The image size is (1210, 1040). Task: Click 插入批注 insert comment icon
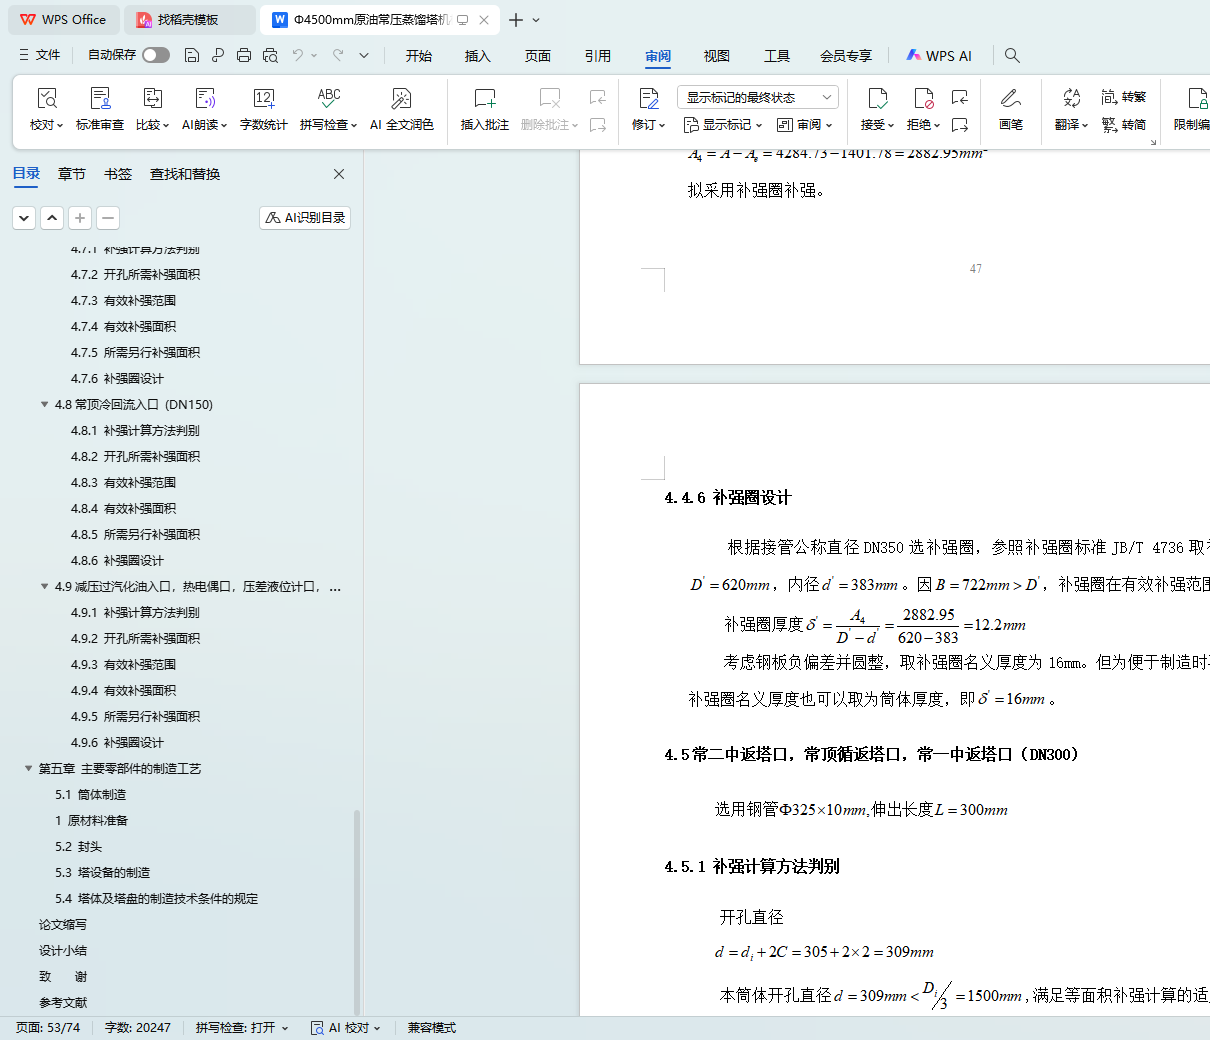click(x=484, y=99)
